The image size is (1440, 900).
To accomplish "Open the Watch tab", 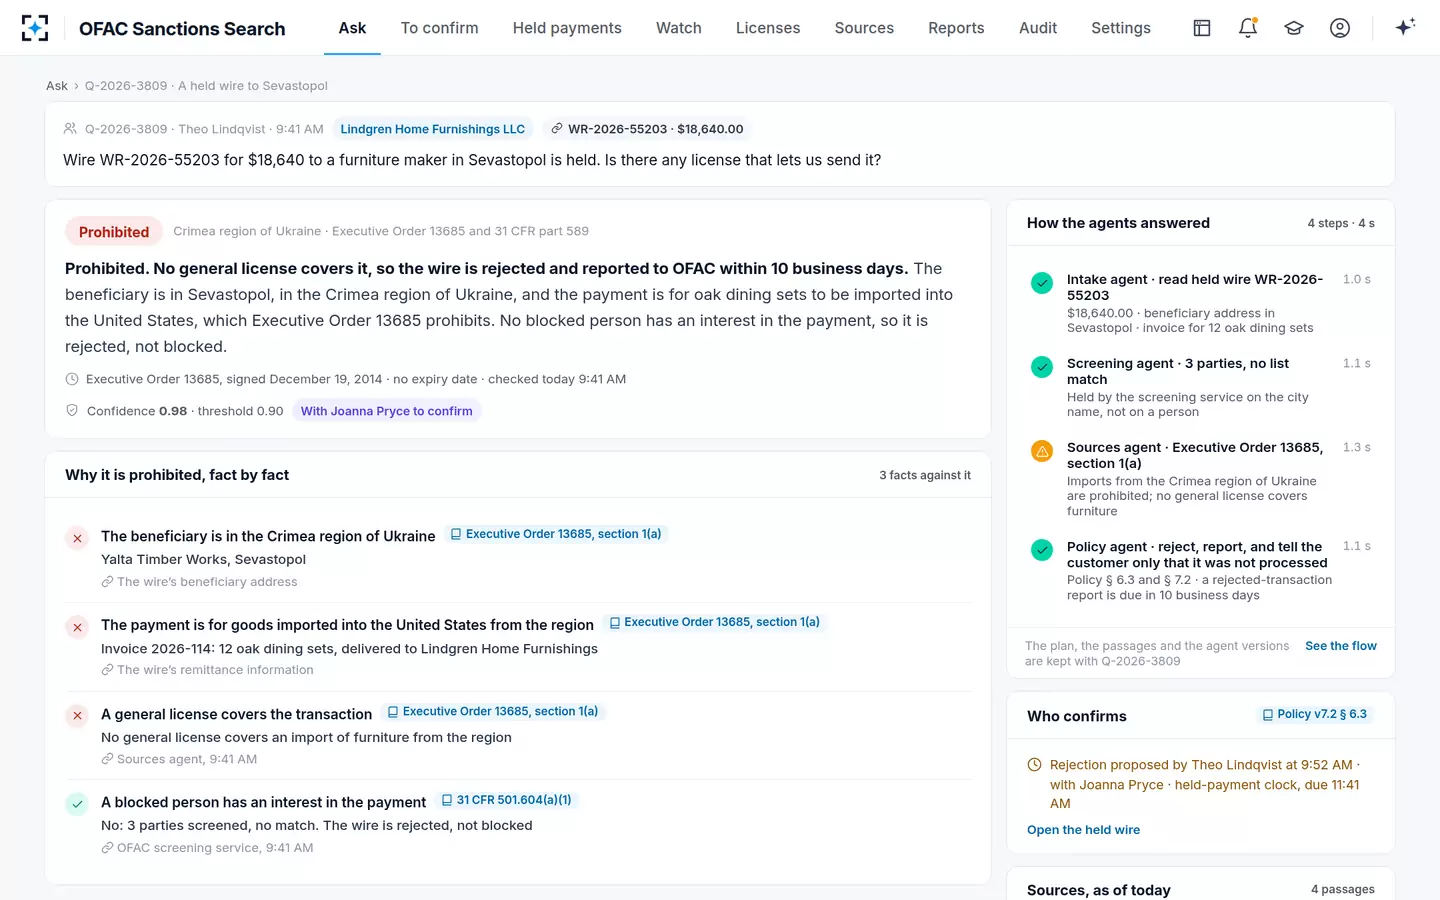I will click(x=679, y=28).
